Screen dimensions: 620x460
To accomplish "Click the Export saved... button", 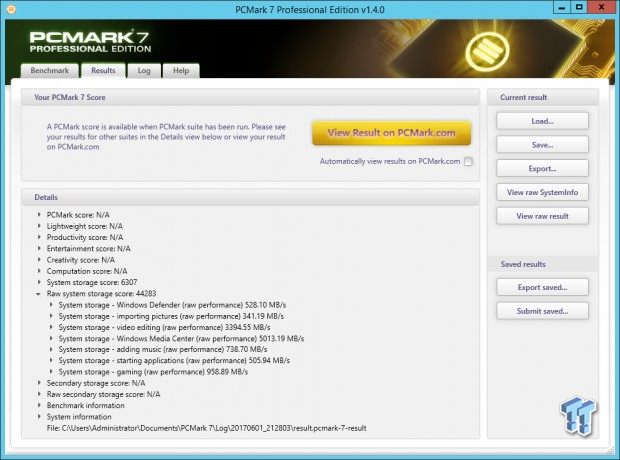I will (542, 287).
